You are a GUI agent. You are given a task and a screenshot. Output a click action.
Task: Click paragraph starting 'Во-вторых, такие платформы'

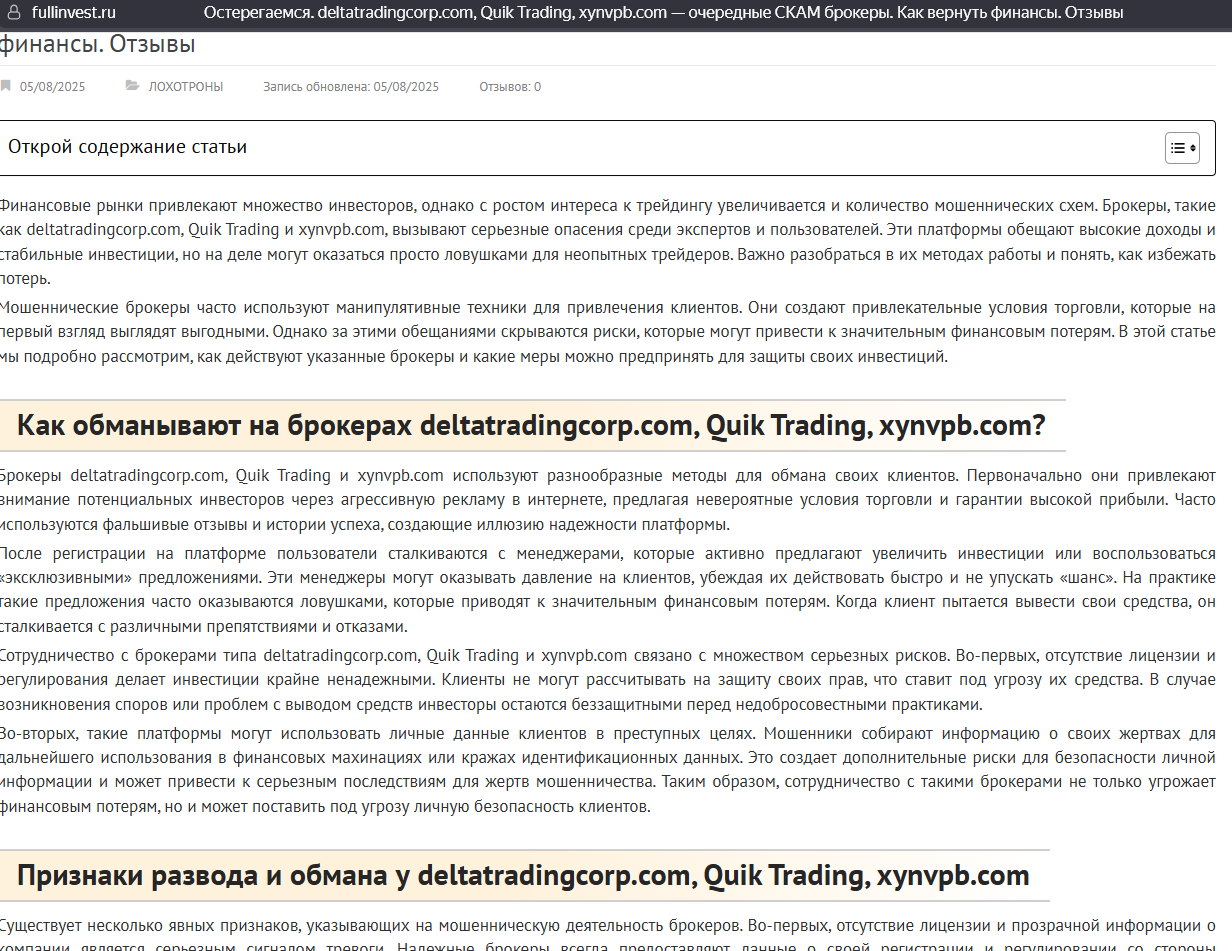click(x=608, y=769)
